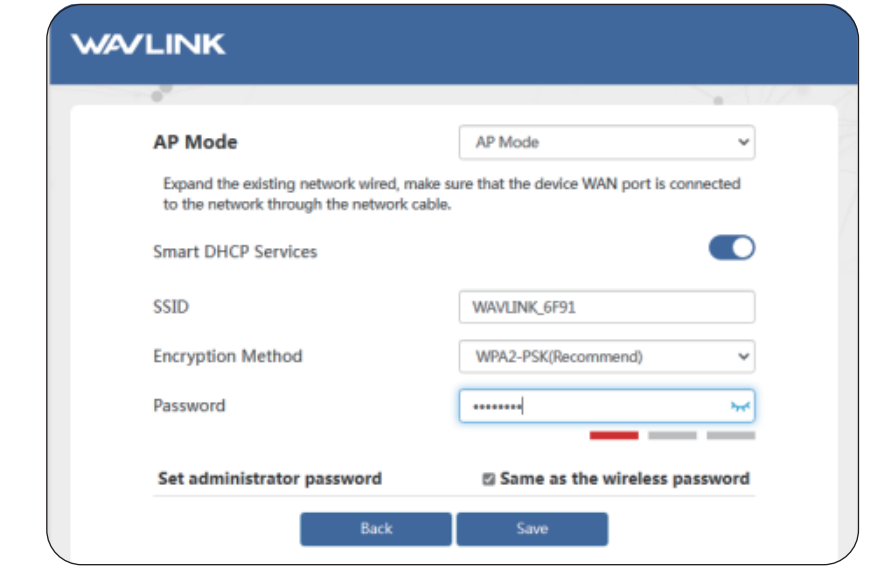The image size is (896, 575).
Task: Click the rightmost gray password strength segment
Action: tap(731, 435)
